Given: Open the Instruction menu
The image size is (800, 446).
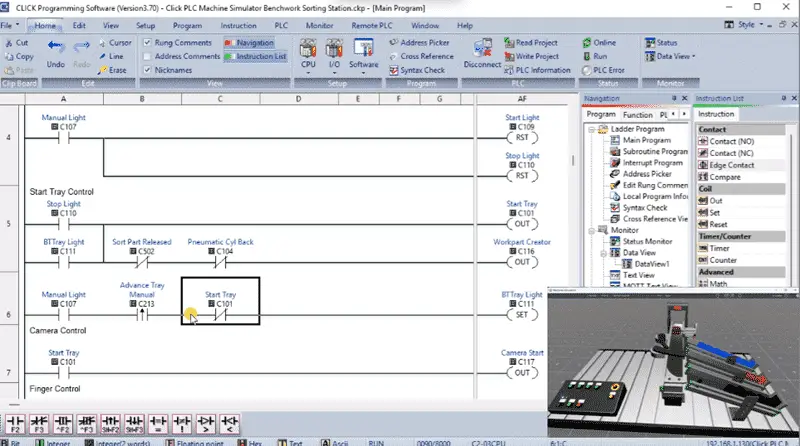Looking at the screenshot, I should 238,26.
